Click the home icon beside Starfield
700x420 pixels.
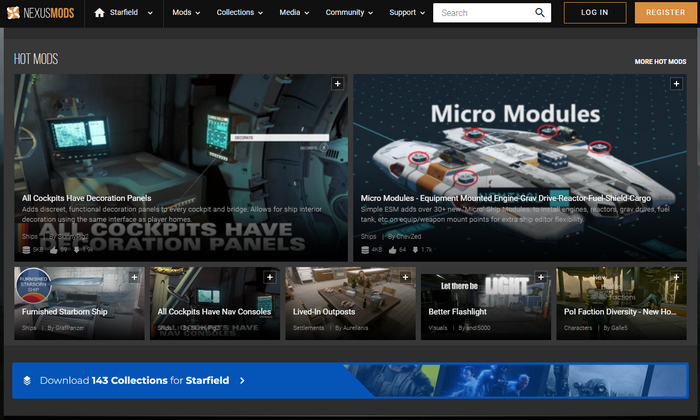point(99,13)
